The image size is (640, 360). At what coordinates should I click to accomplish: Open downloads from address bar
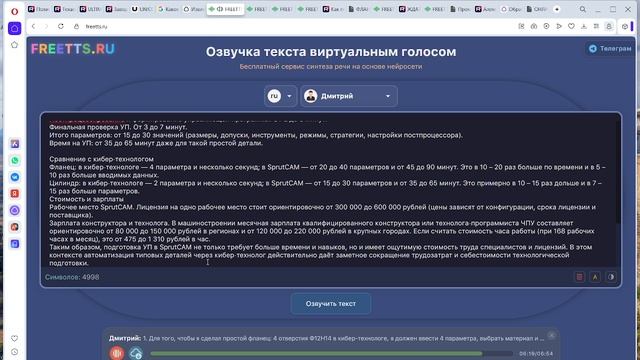pos(584,26)
